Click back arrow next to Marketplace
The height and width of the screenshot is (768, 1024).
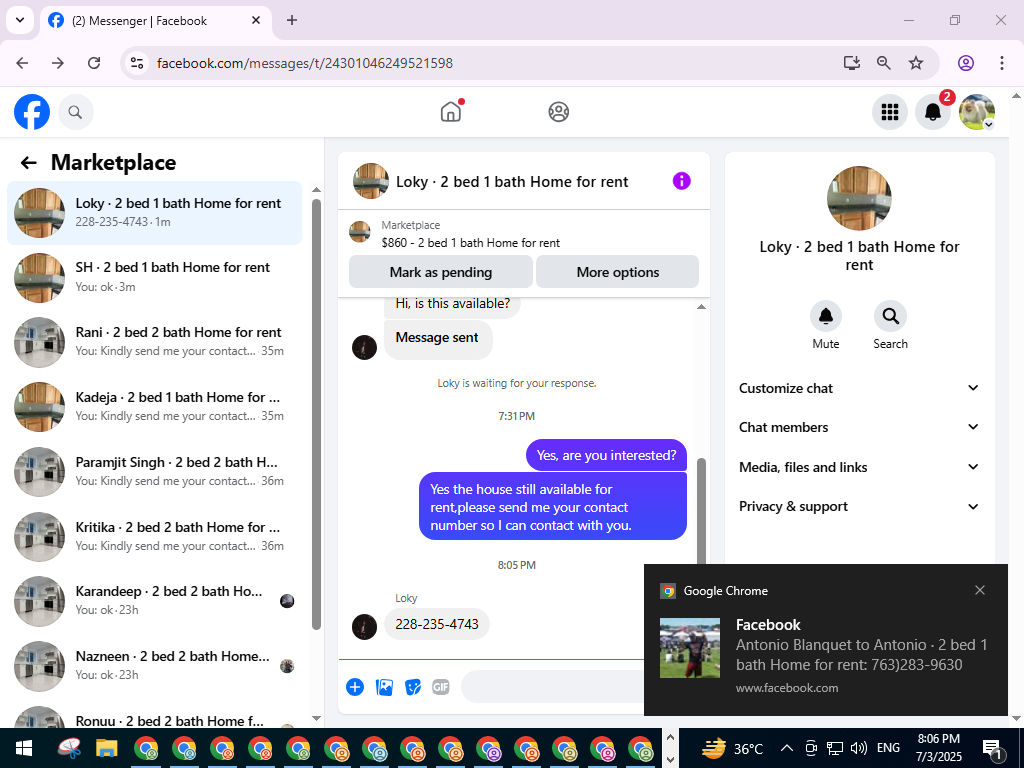(x=28, y=163)
